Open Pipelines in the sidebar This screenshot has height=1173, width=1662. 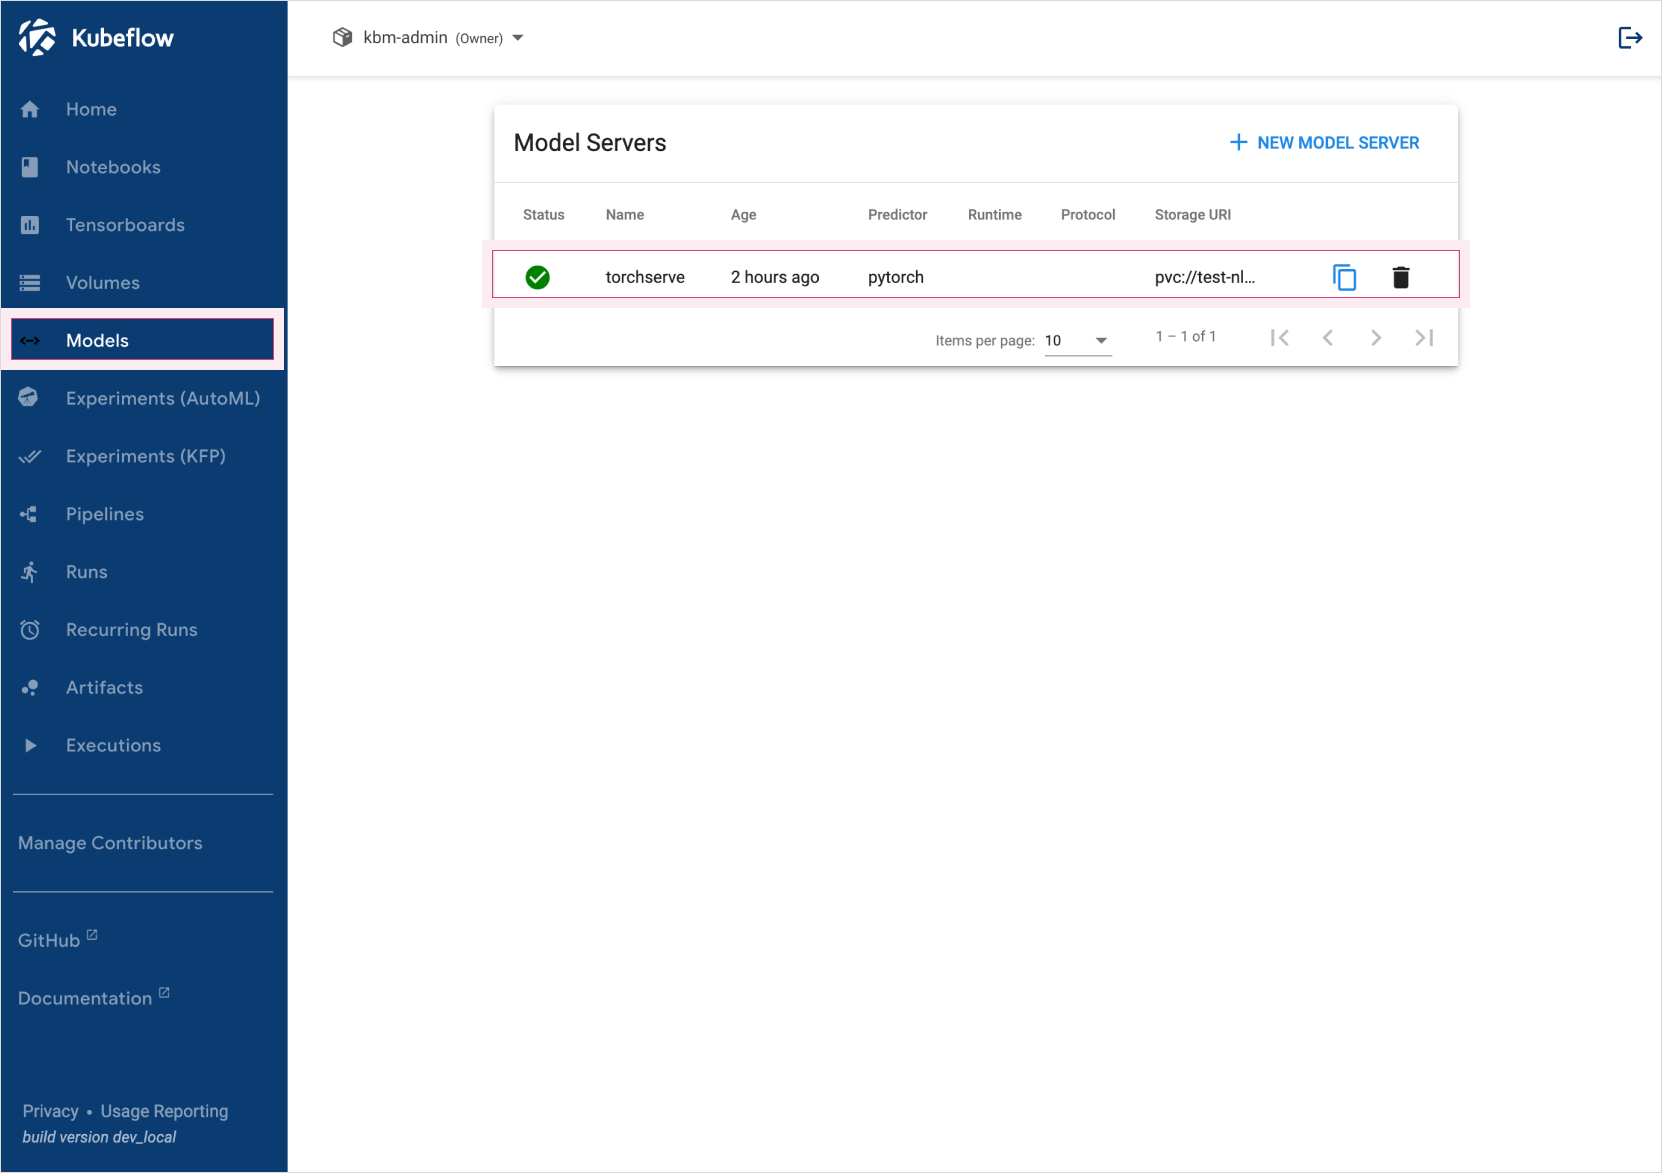(143, 514)
